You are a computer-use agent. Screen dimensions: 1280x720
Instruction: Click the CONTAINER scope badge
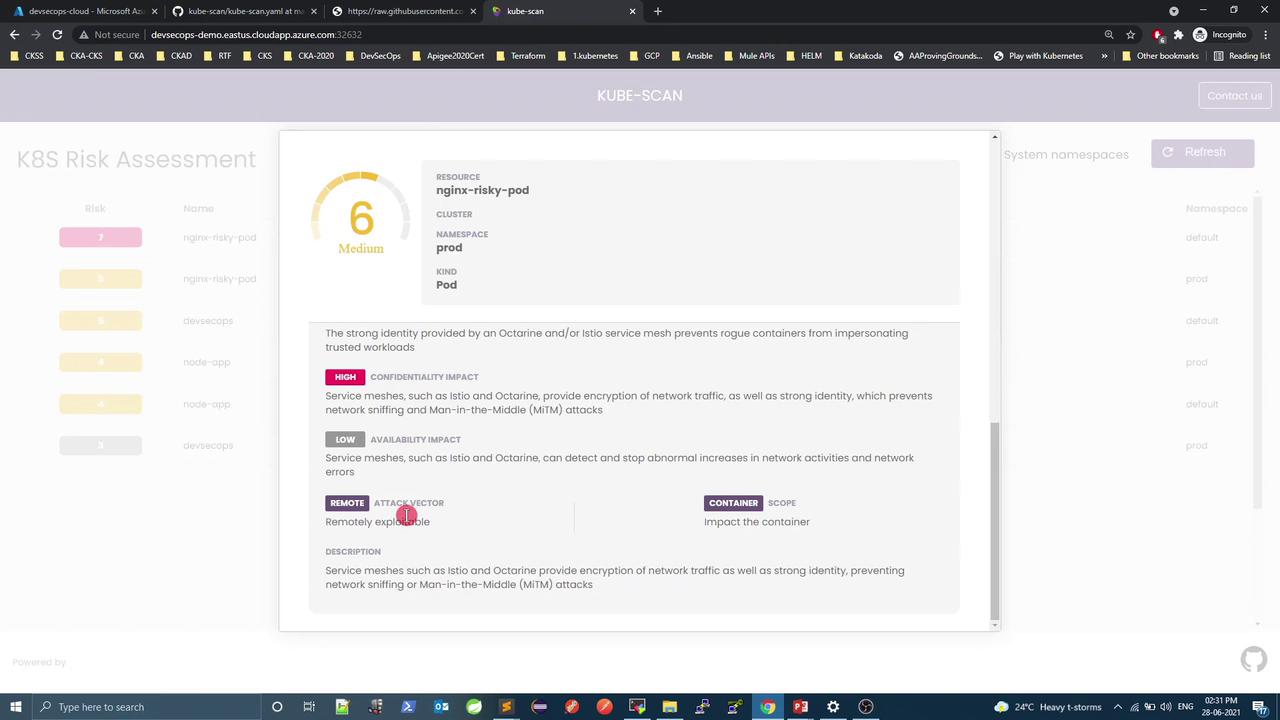pyautogui.click(x=733, y=503)
